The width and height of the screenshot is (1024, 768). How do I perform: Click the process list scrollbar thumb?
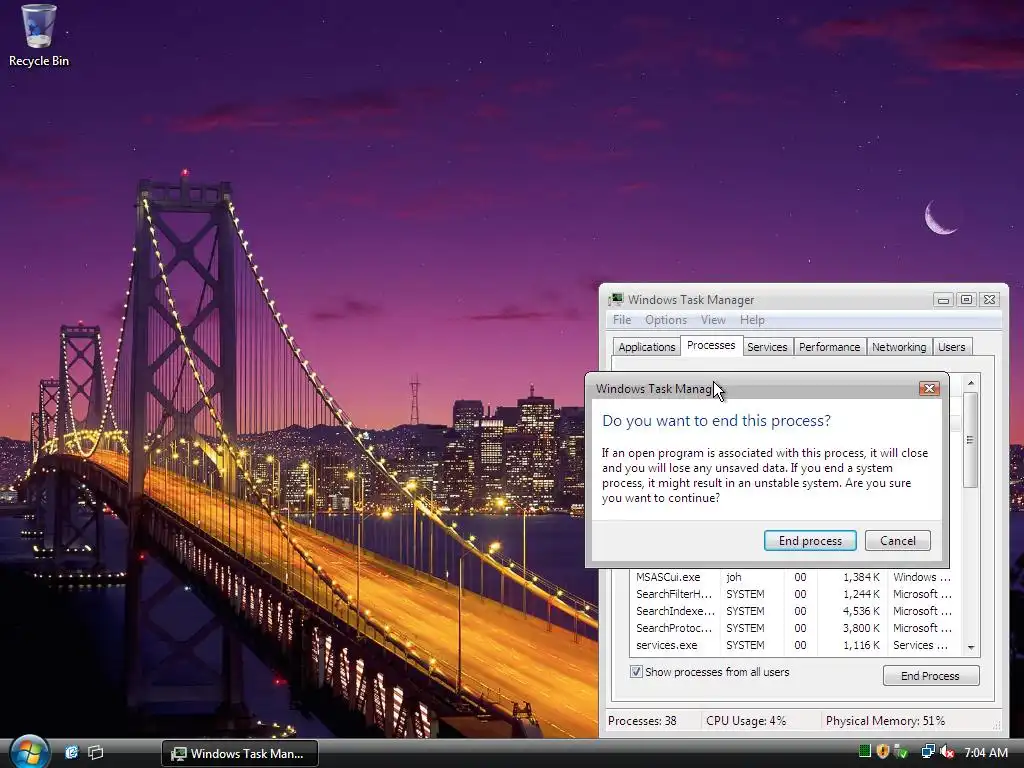click(x=971, y=440)
